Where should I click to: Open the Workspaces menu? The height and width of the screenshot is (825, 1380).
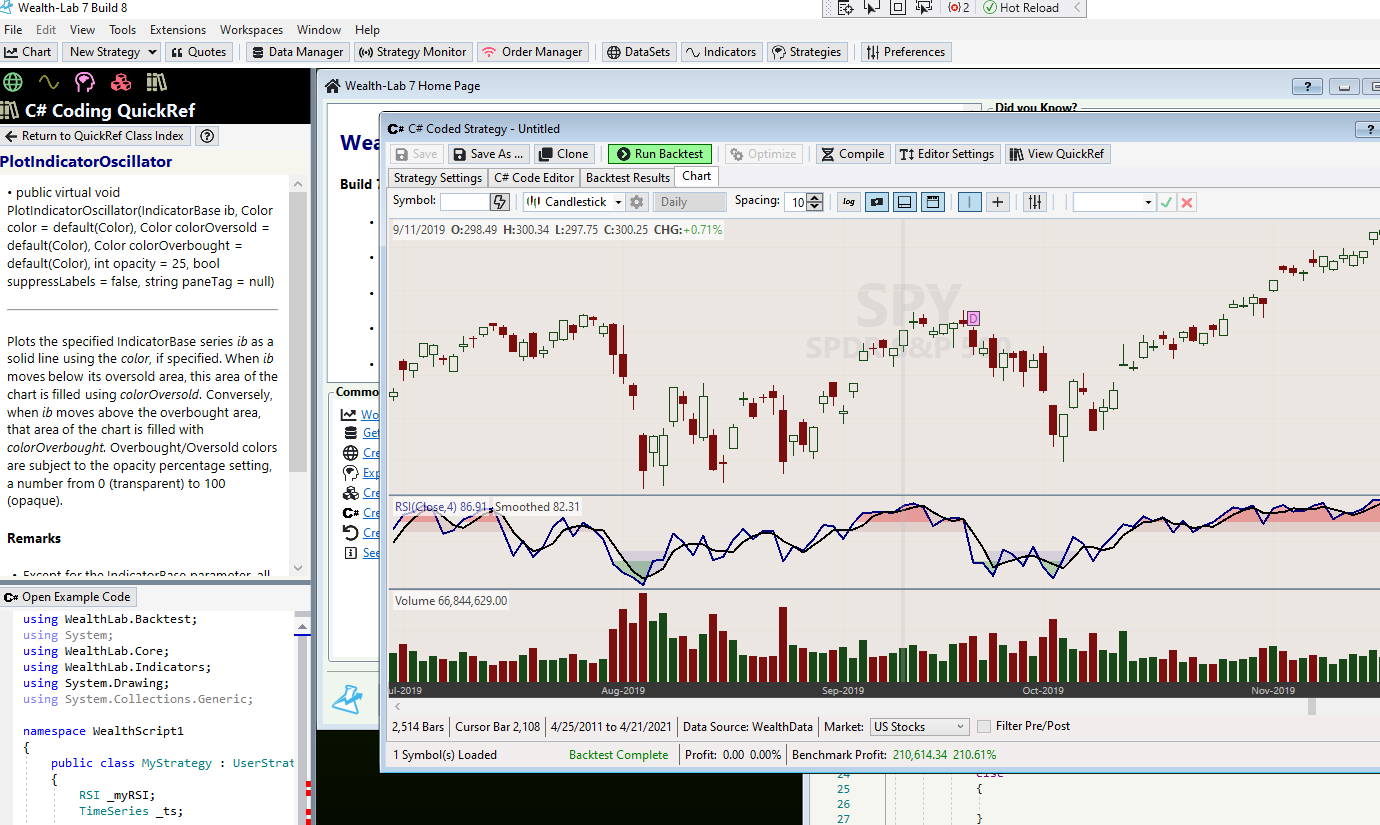coord(252,30)
